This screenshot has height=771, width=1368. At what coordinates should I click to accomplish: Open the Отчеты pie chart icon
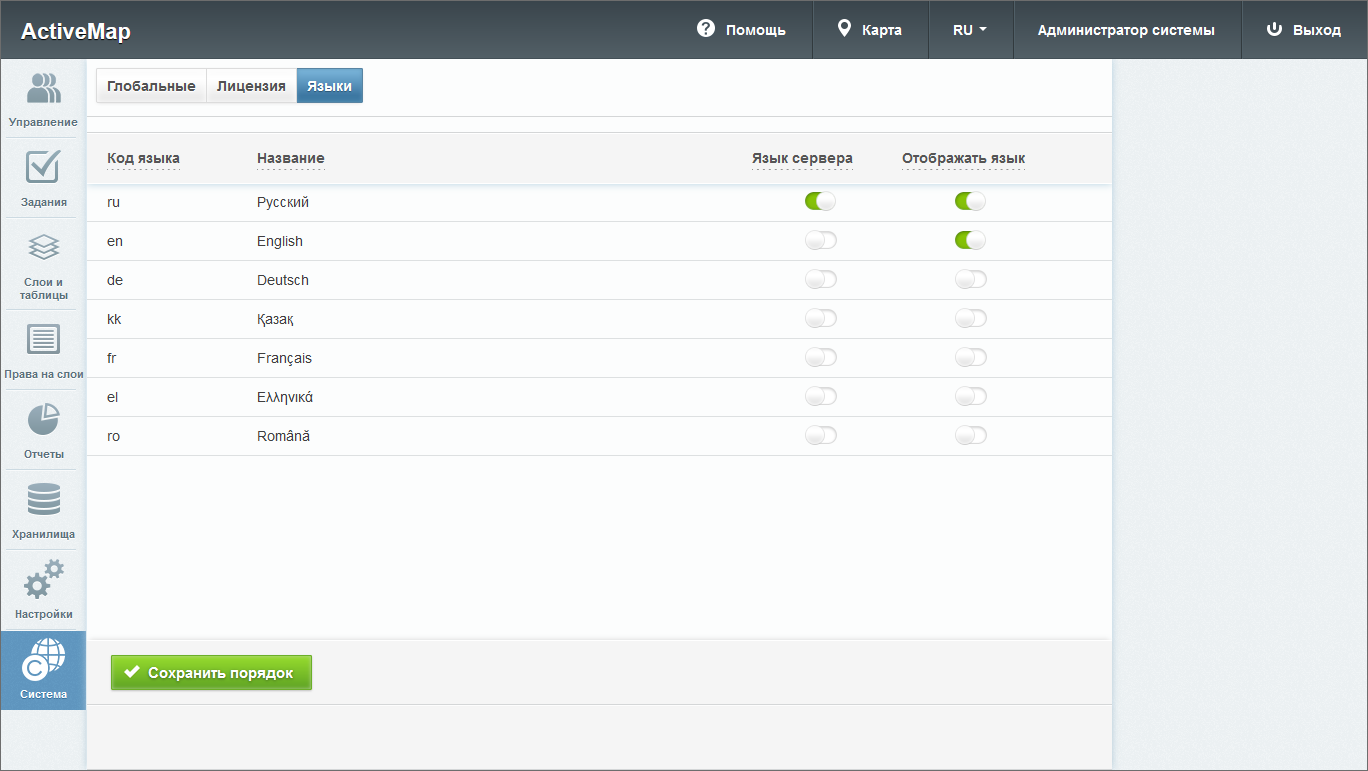pyautogui.click(x=43, y=420)
